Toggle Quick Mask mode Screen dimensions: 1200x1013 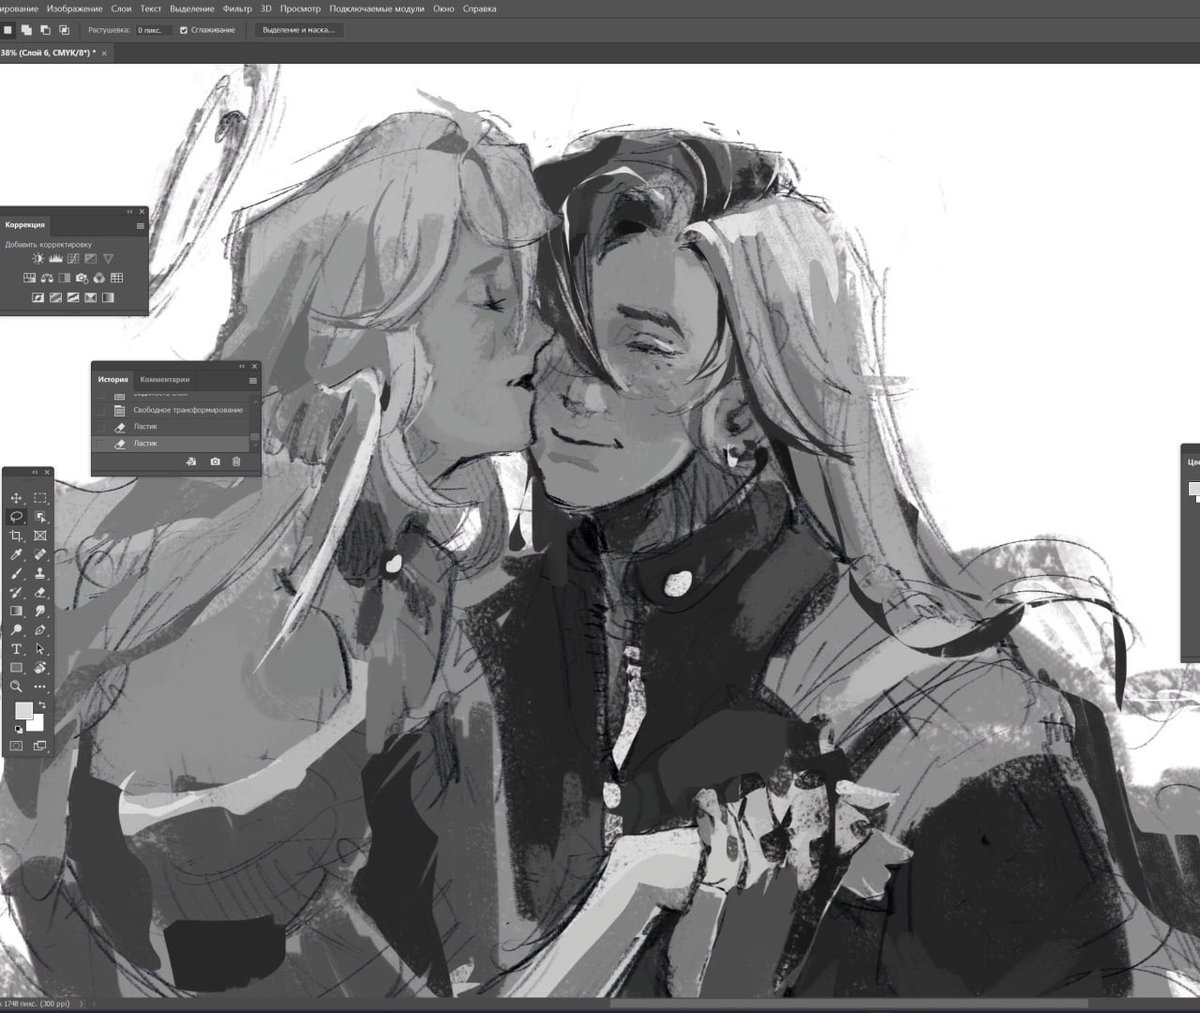pyautogui.click(x=16, y=746)
